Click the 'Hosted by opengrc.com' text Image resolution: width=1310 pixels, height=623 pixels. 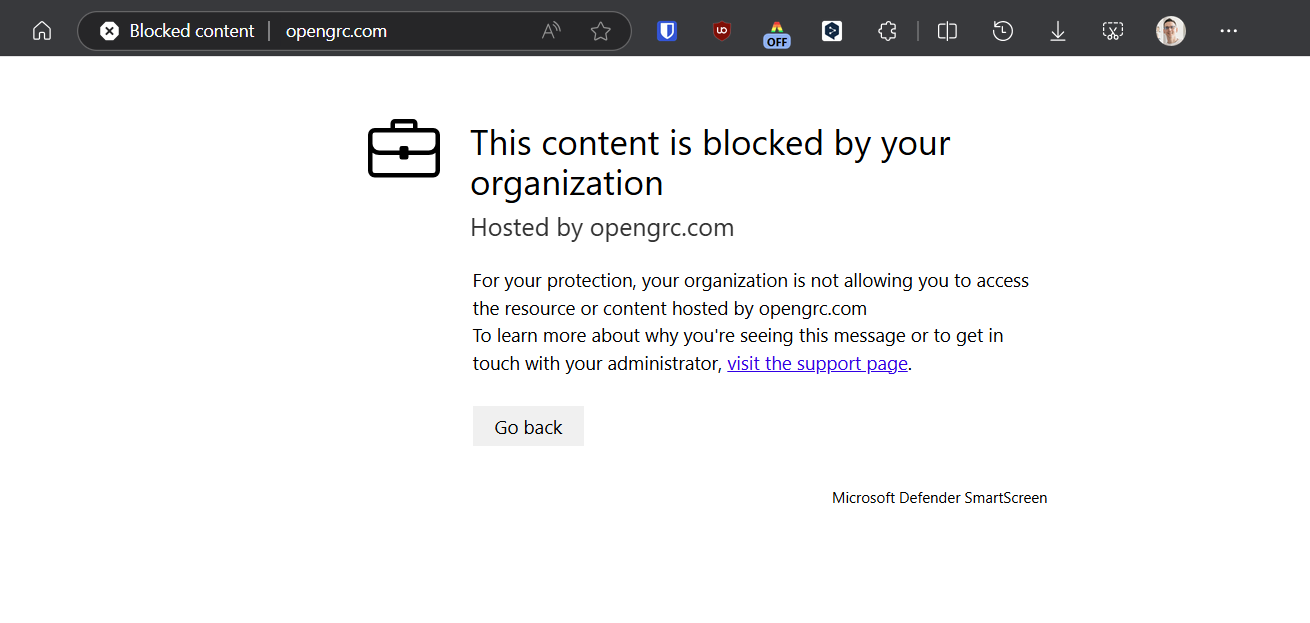[x=602, y=228]
